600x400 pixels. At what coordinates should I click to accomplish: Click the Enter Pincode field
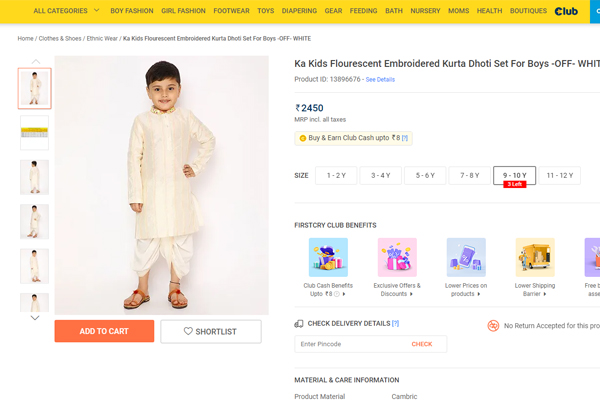coord(350,344)
